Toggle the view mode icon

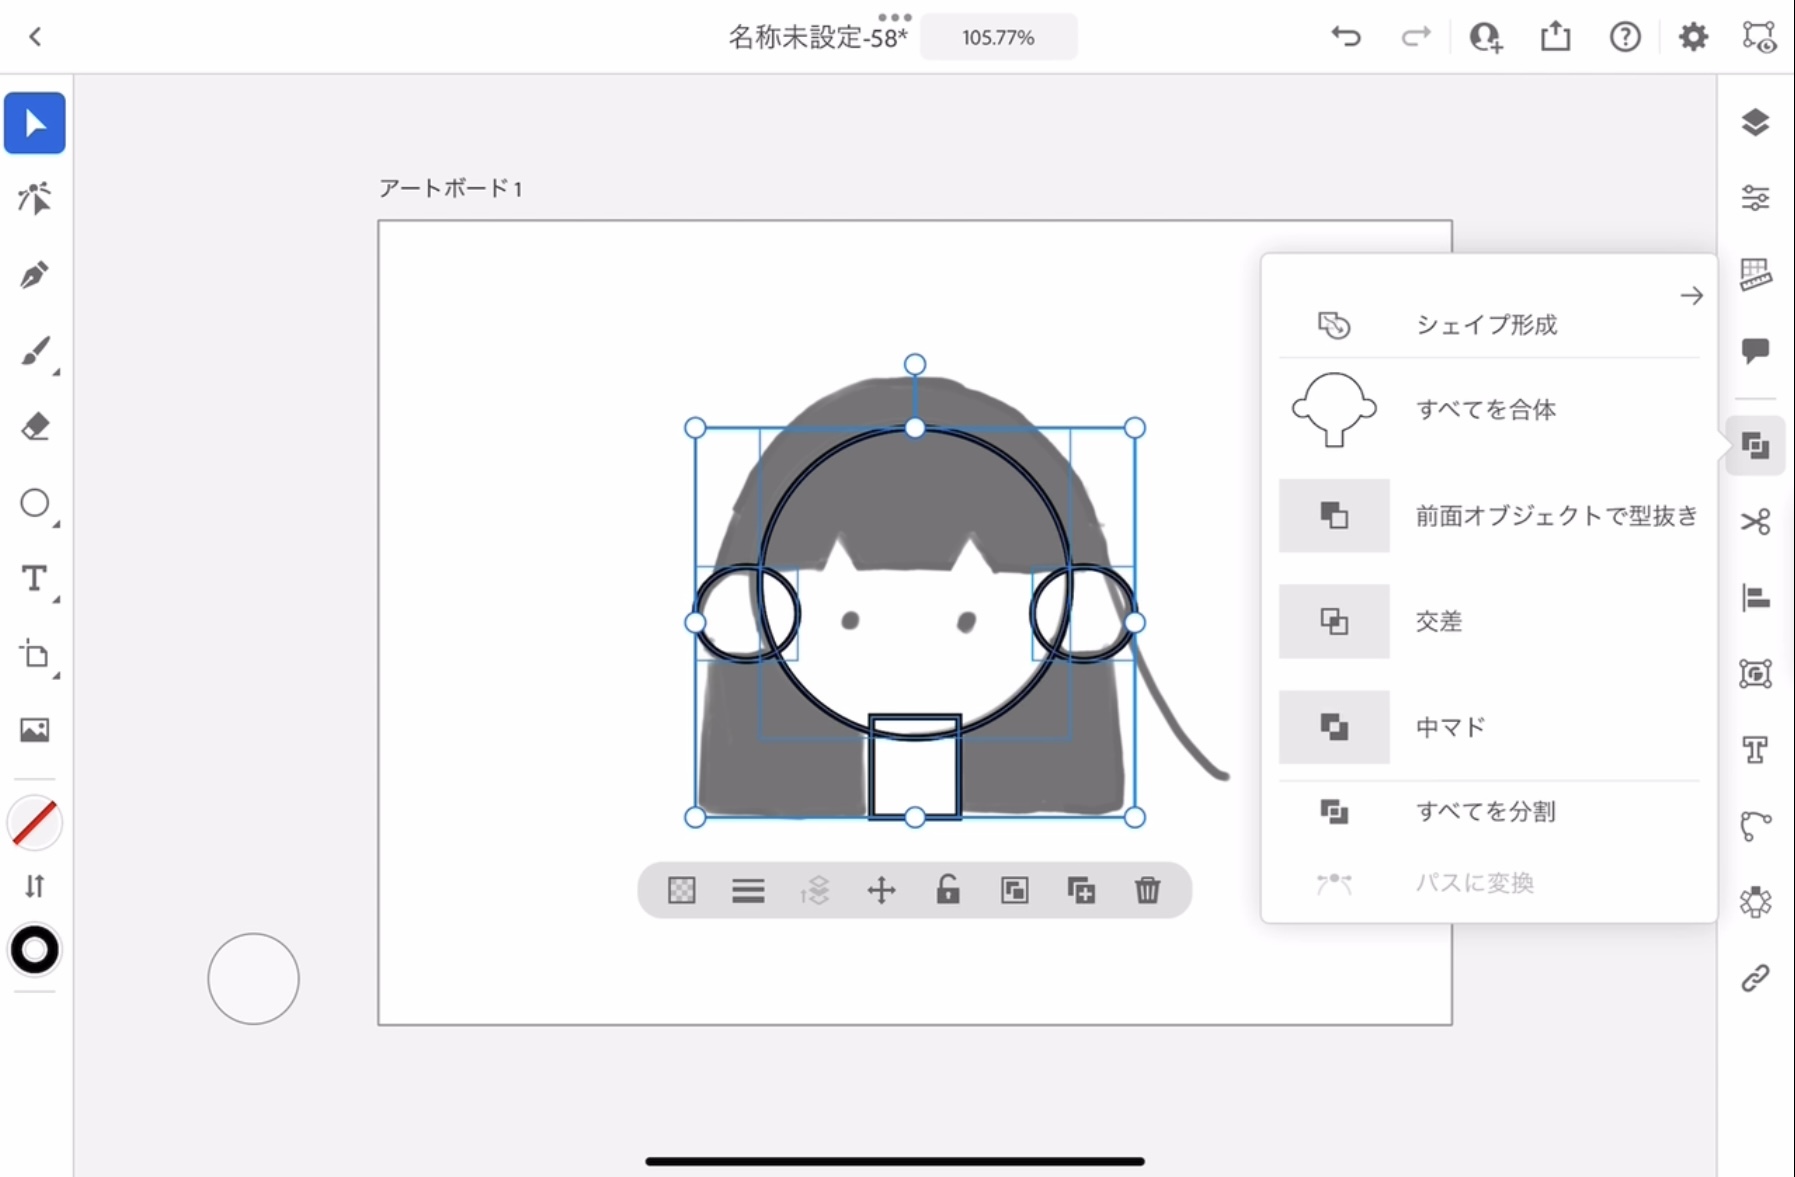click(x=1759, y=37)
